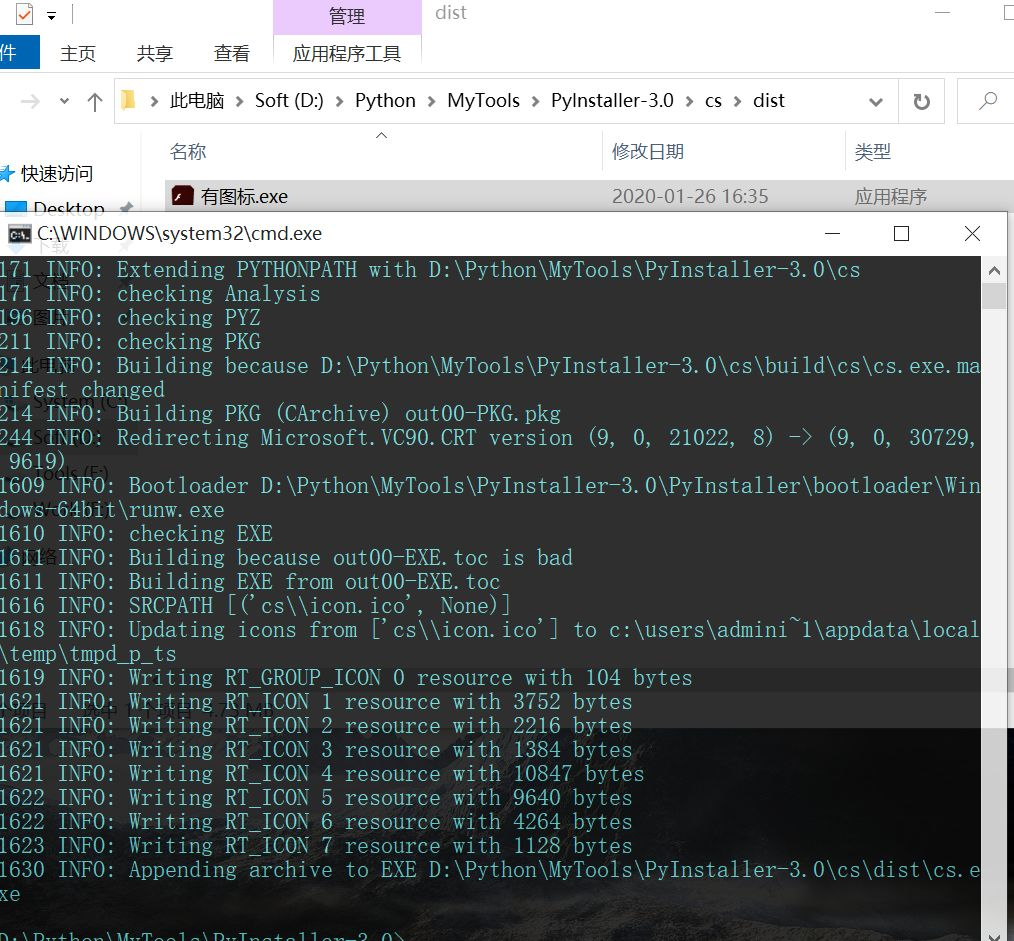This screenshot has width=1014, height=941.
Task: Sort files by 类型 column
Action: point(872,151)
